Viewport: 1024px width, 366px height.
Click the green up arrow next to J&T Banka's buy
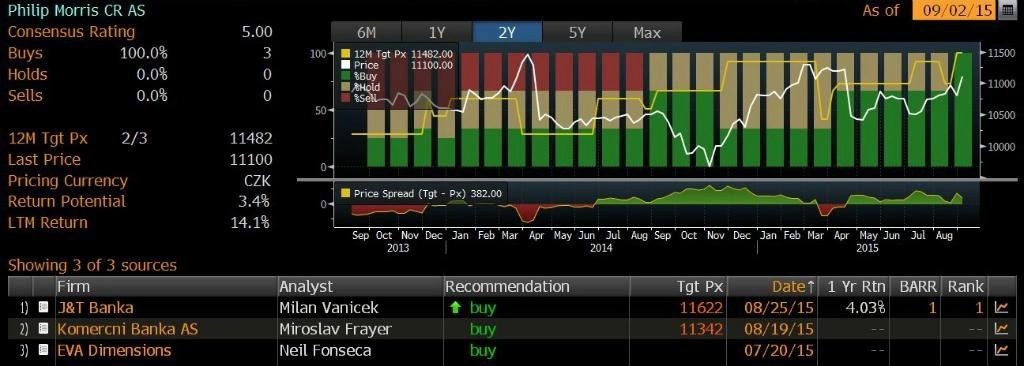pyautogui.click(x=455, y=308)
